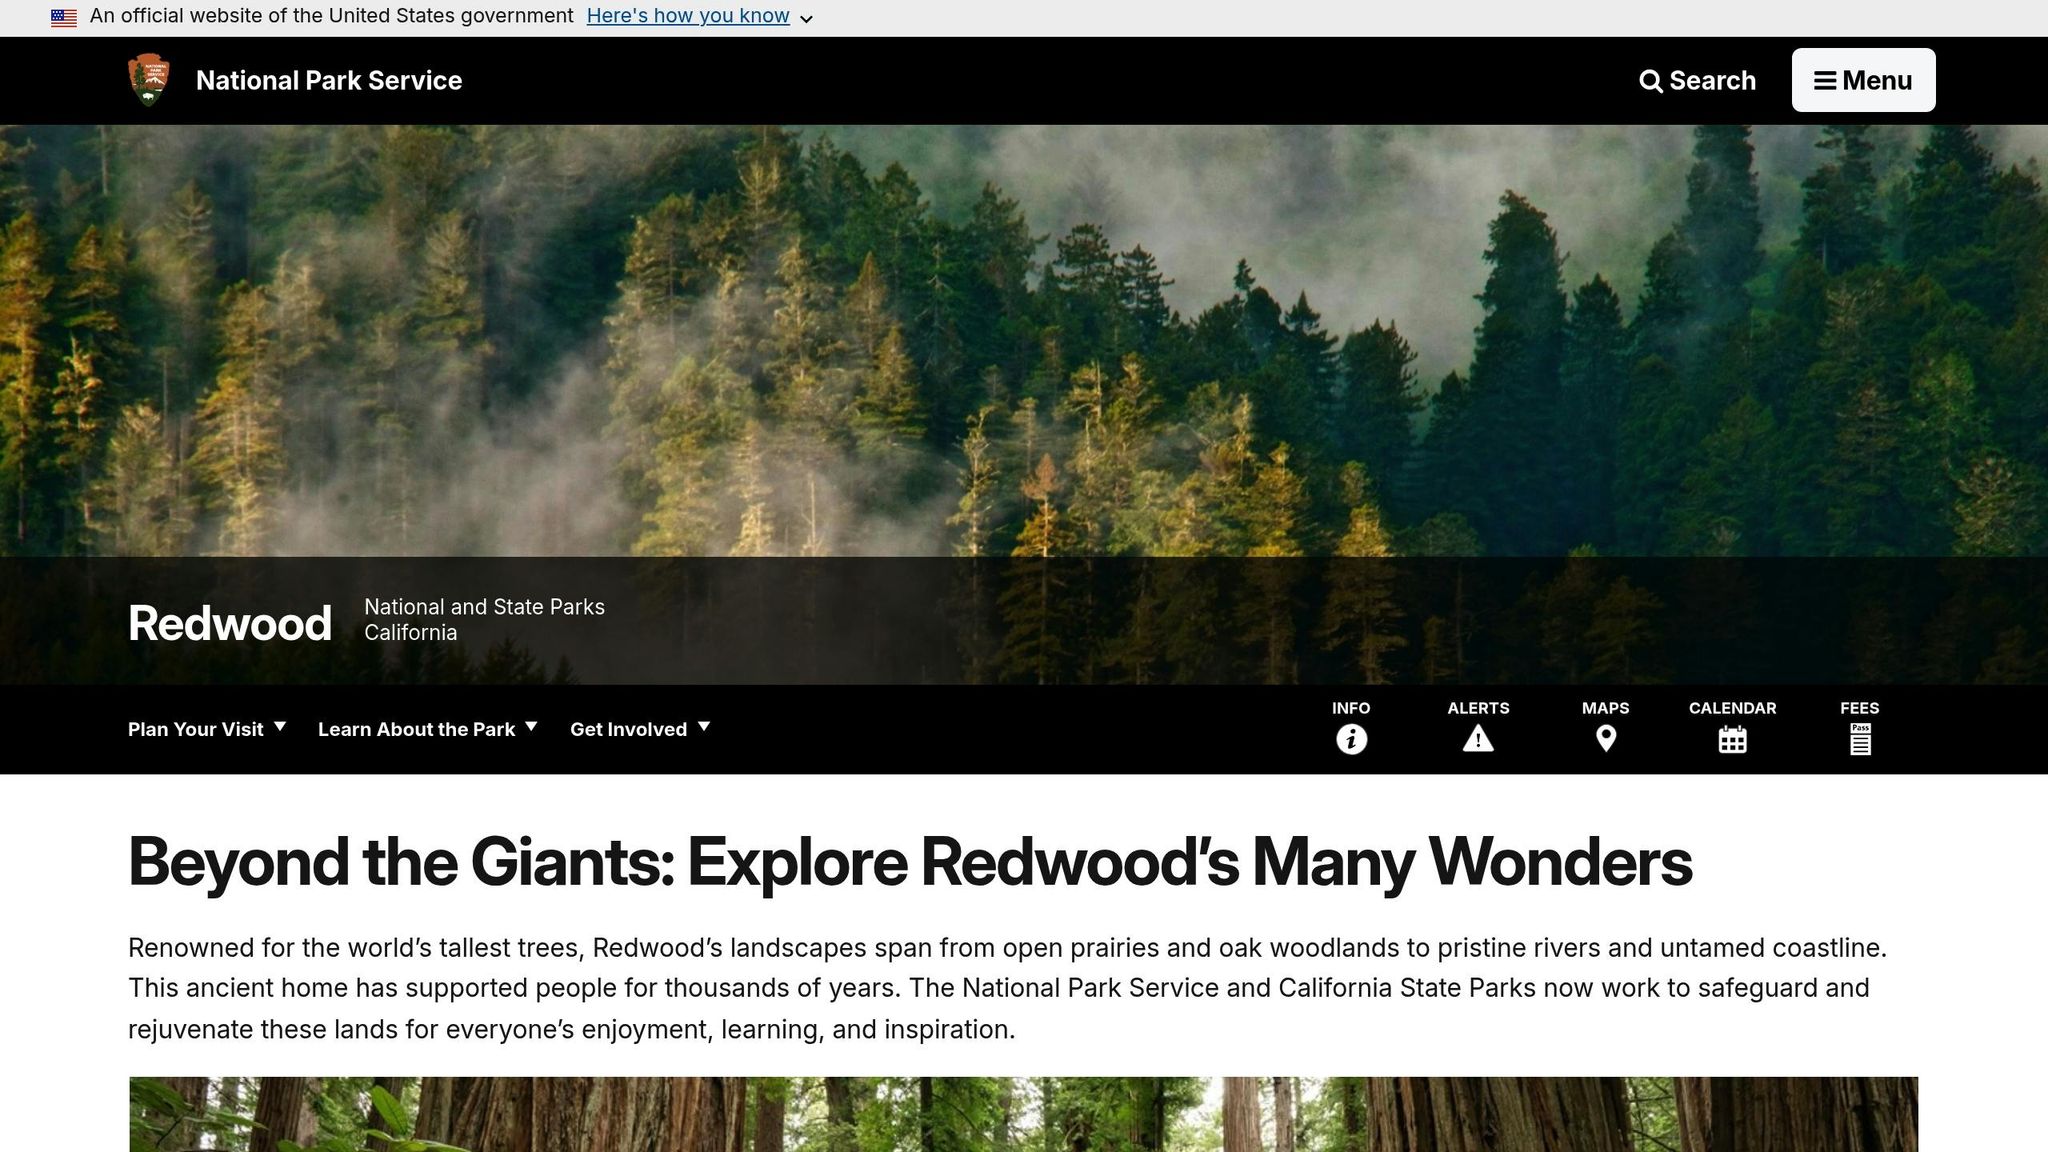Viewport: 2048px width, 1152px height.
Task: Click the chevron after 'Here's how you know'
Action: pos(806,18)
